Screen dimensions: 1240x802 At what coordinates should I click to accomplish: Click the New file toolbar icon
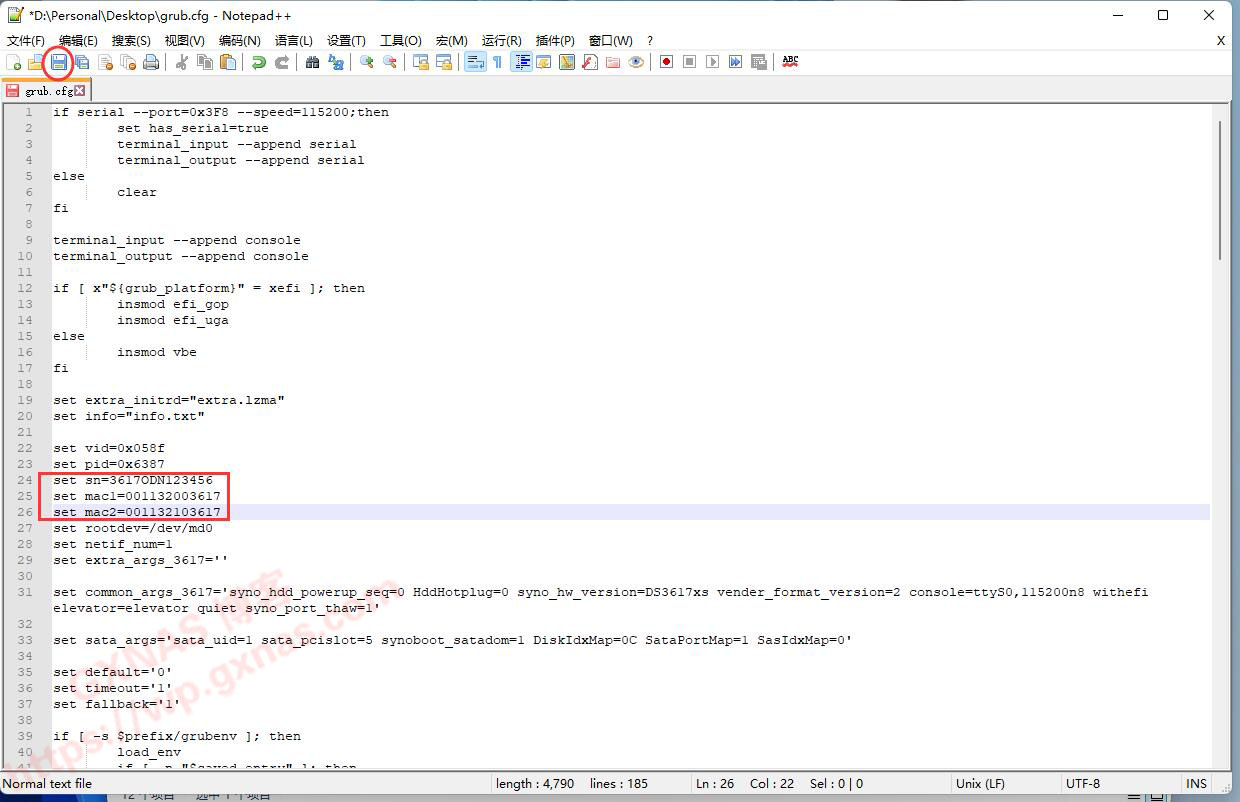14,62
